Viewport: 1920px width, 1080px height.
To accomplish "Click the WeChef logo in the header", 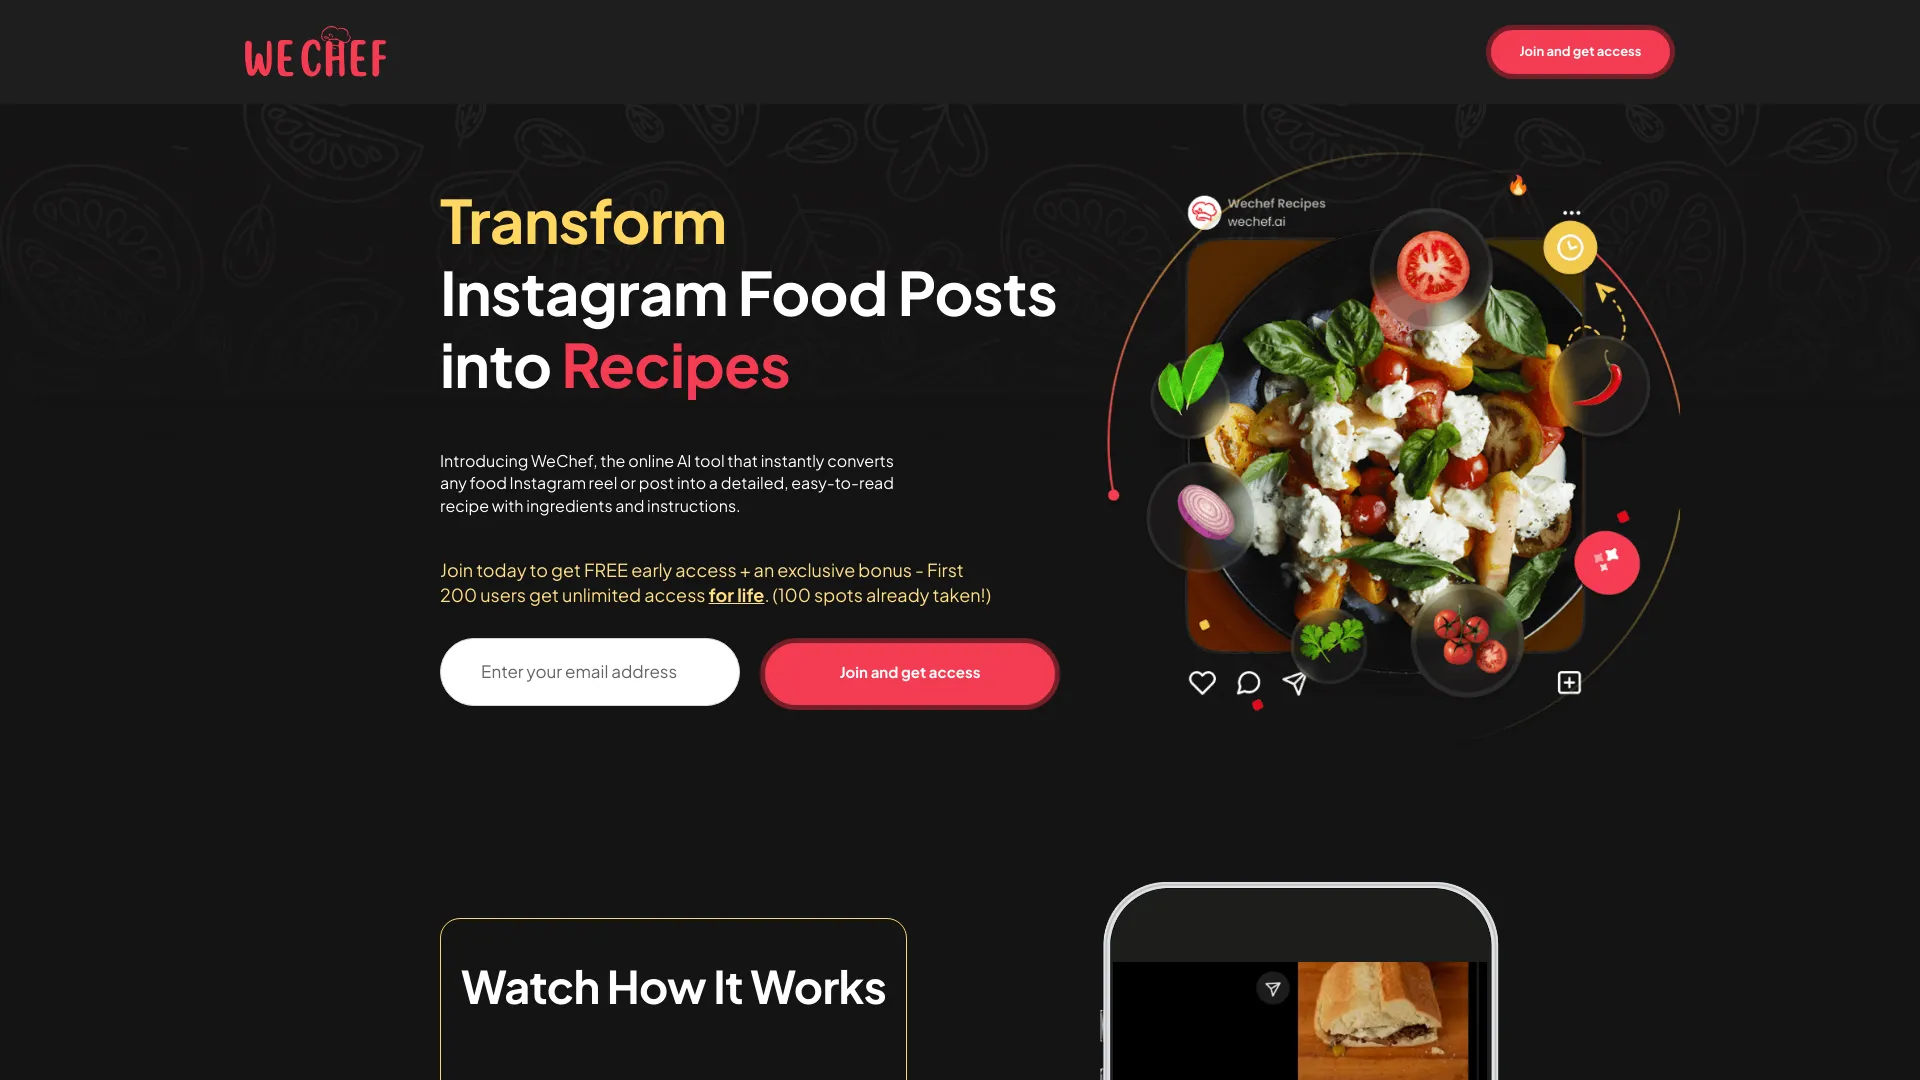I will coord(315,51).
